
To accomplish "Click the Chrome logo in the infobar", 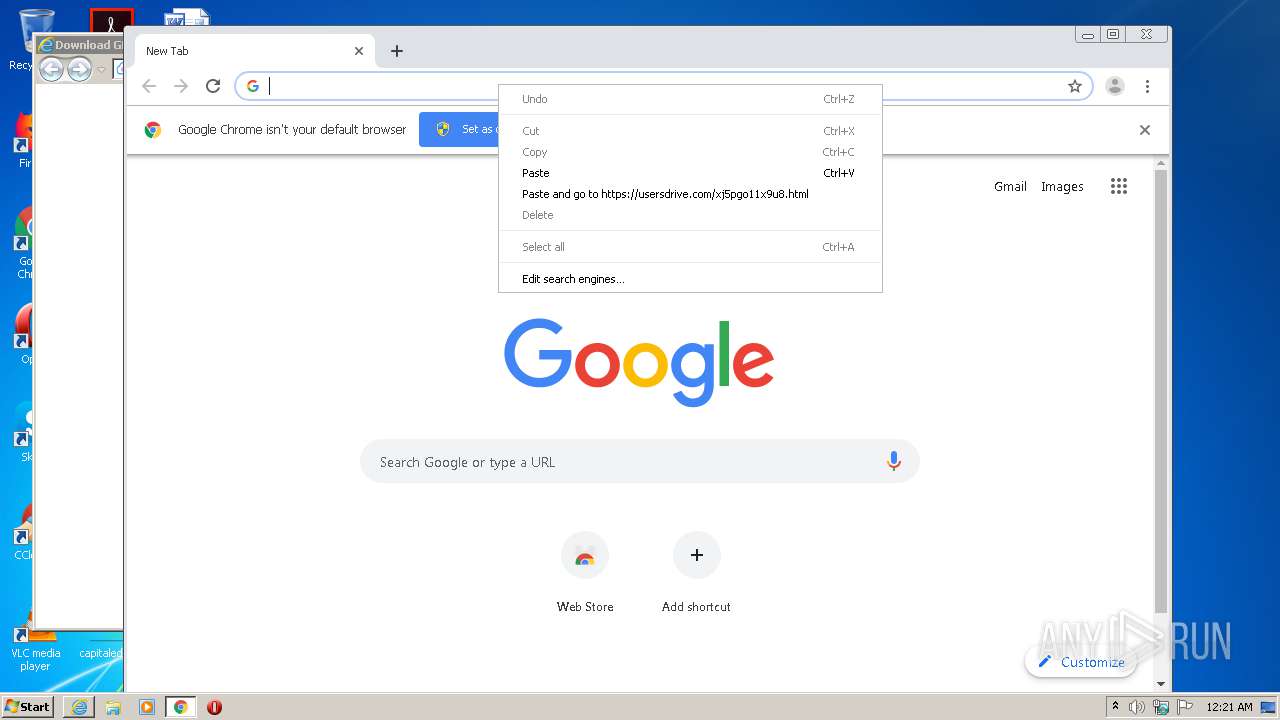I will [x=153, y=130].
